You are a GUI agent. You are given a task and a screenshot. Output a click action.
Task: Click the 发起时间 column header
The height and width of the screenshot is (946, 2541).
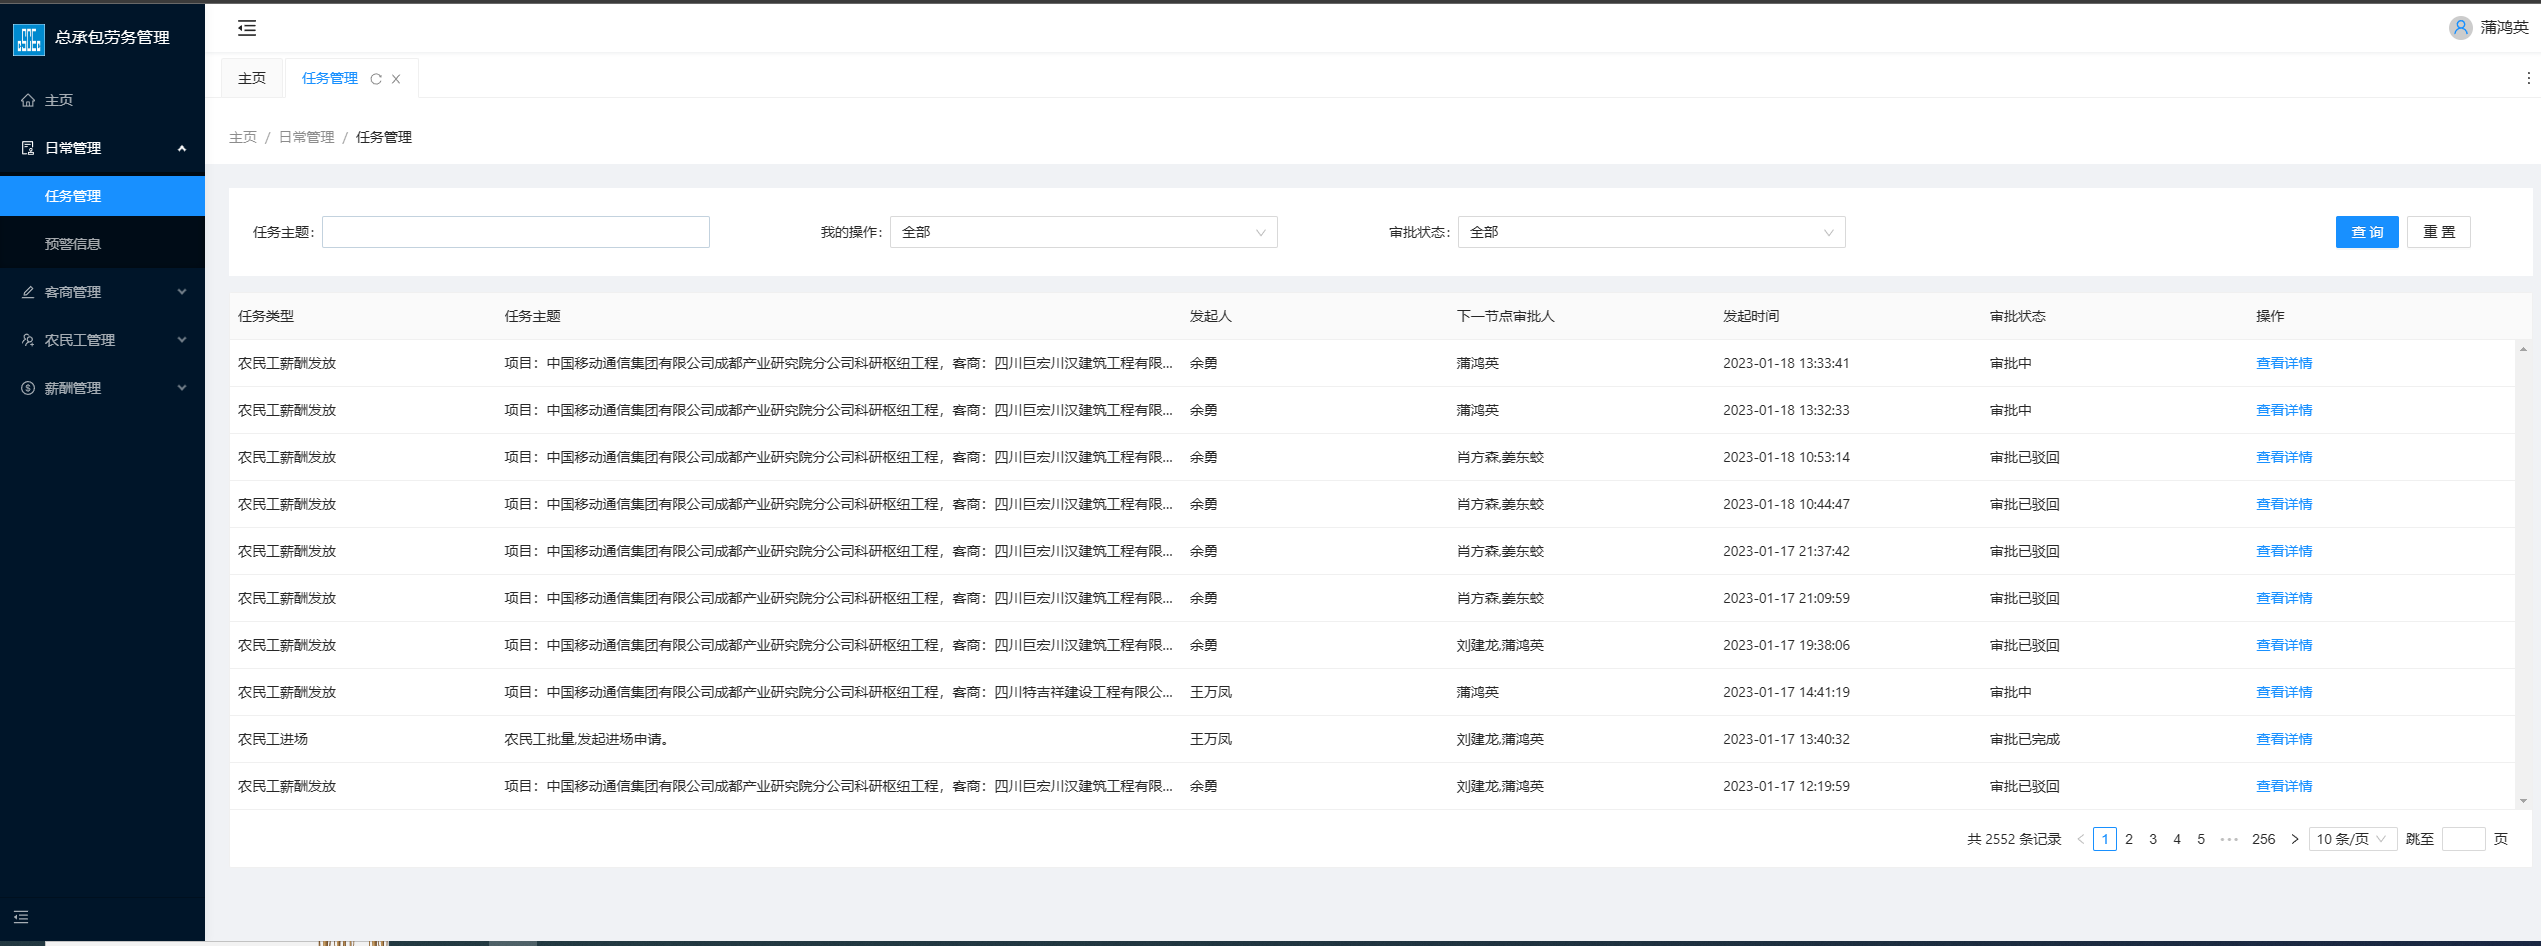coord(1751,316)
